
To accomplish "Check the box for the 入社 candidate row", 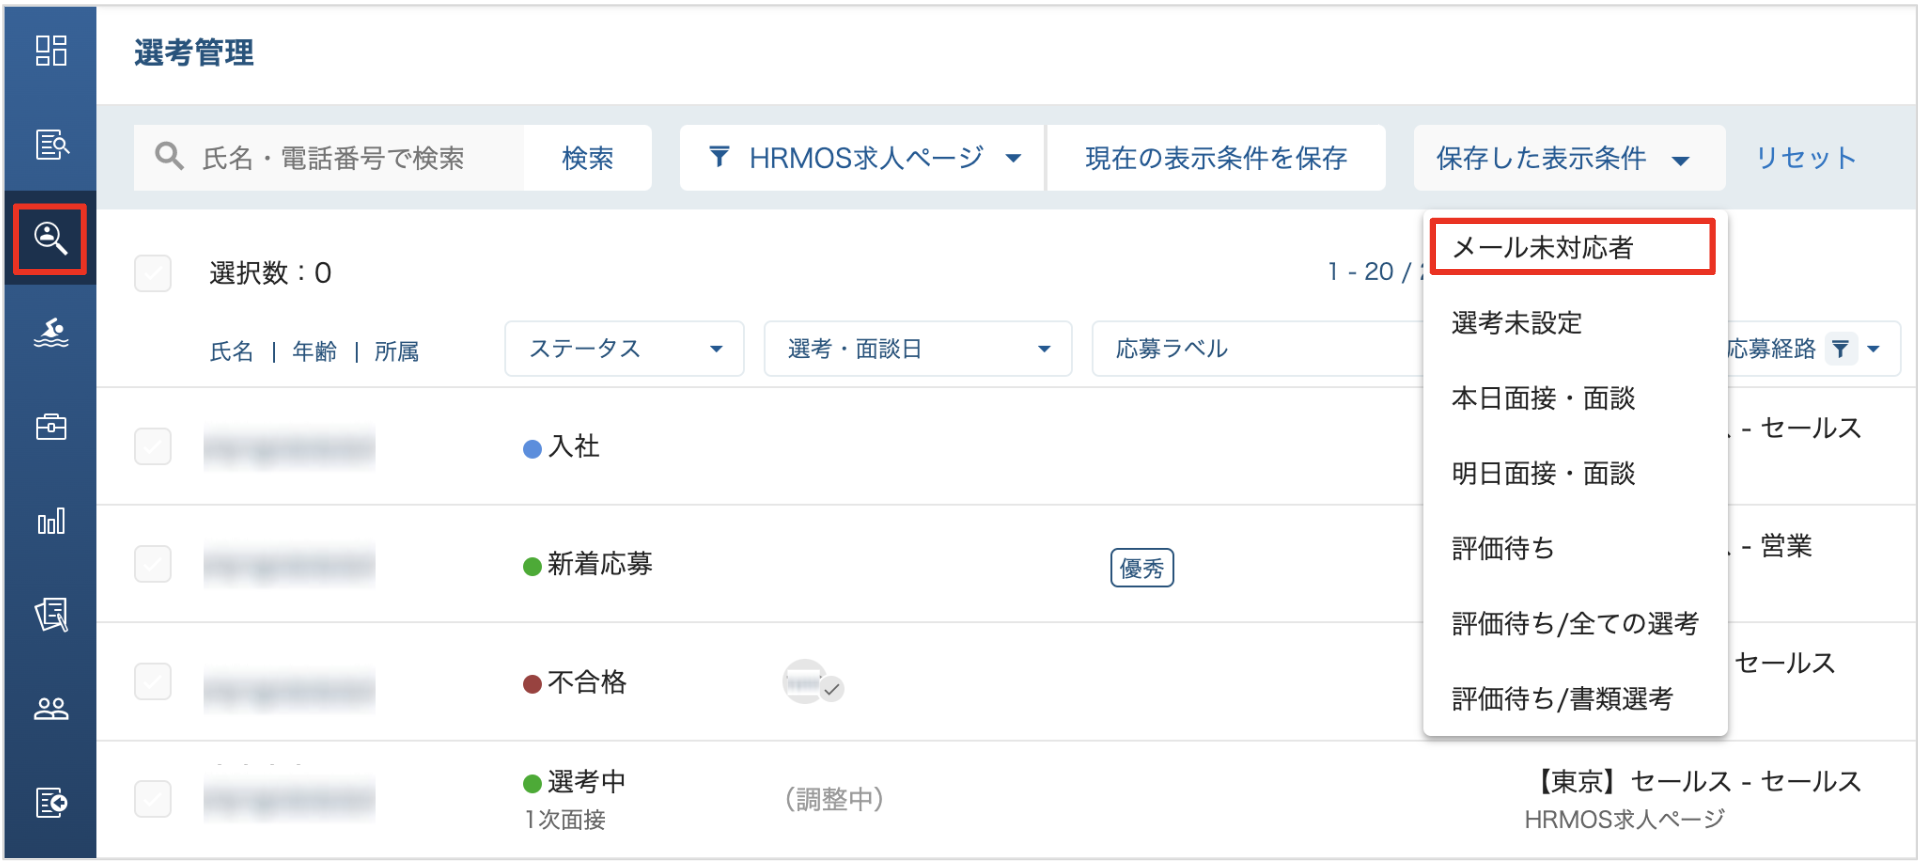I will 153,446.
